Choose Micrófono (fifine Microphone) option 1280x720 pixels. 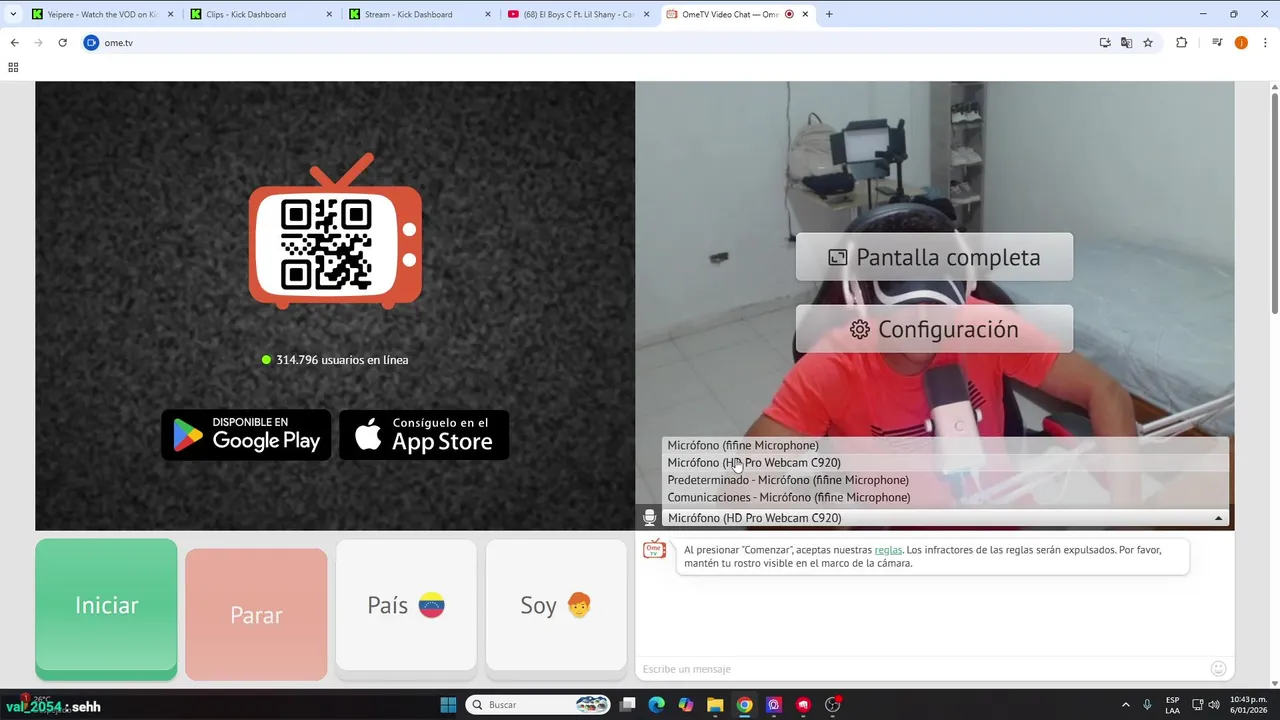[945, 445]
